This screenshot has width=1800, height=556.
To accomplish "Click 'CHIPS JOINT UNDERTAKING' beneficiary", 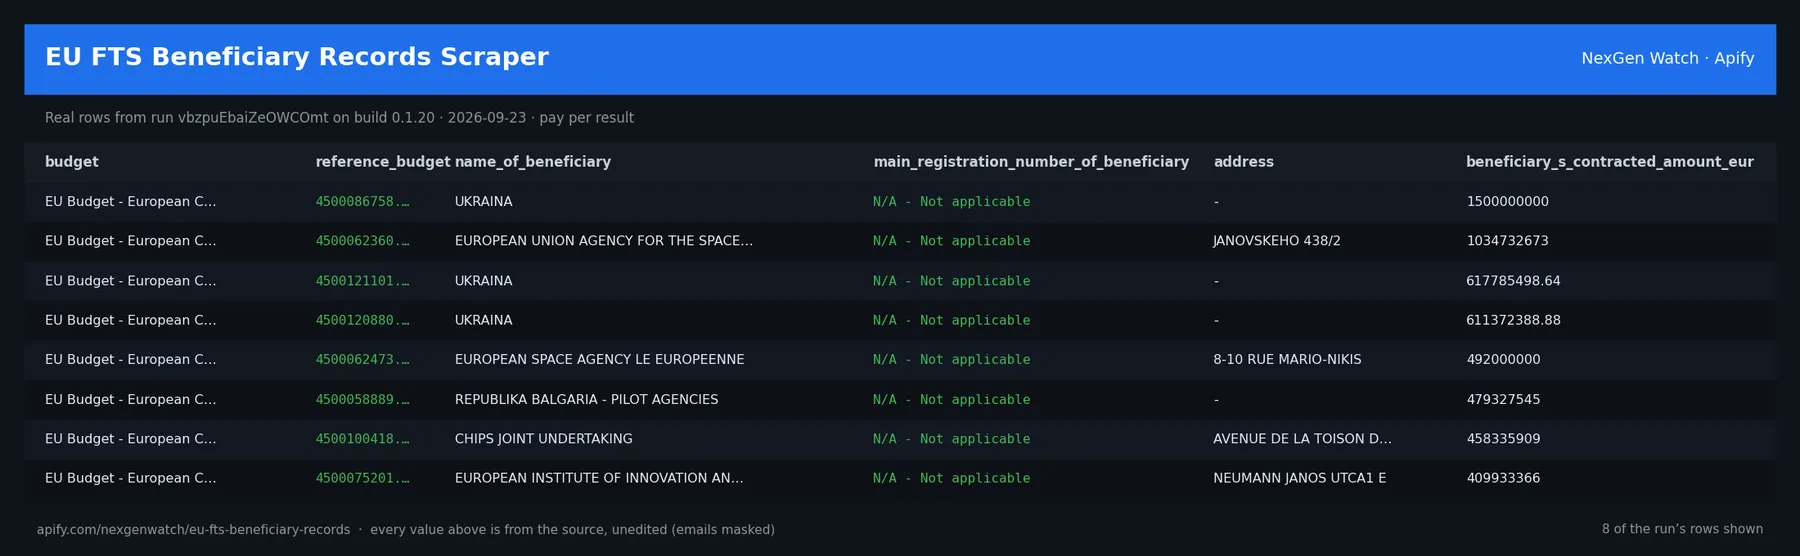I will 543,439.
